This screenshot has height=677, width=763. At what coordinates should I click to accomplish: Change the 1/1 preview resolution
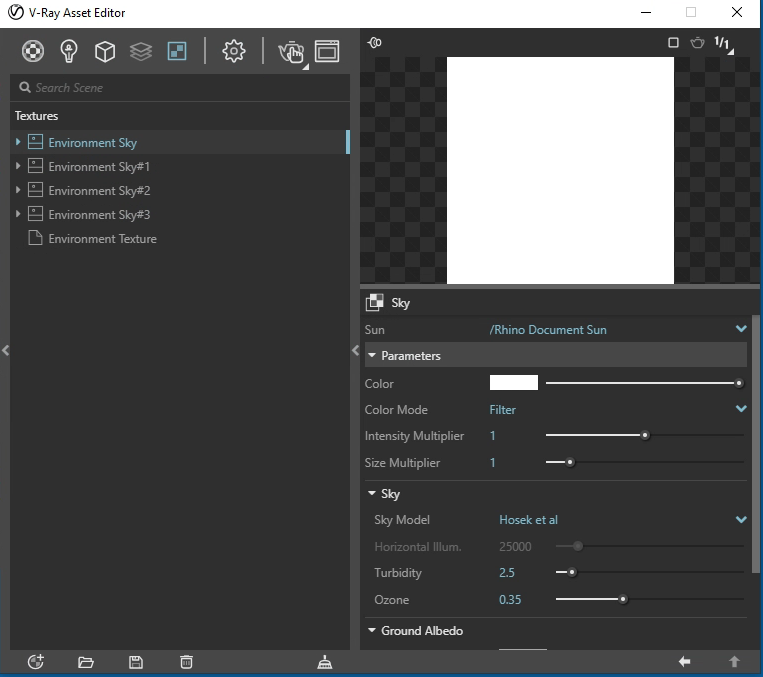(724, 44)
